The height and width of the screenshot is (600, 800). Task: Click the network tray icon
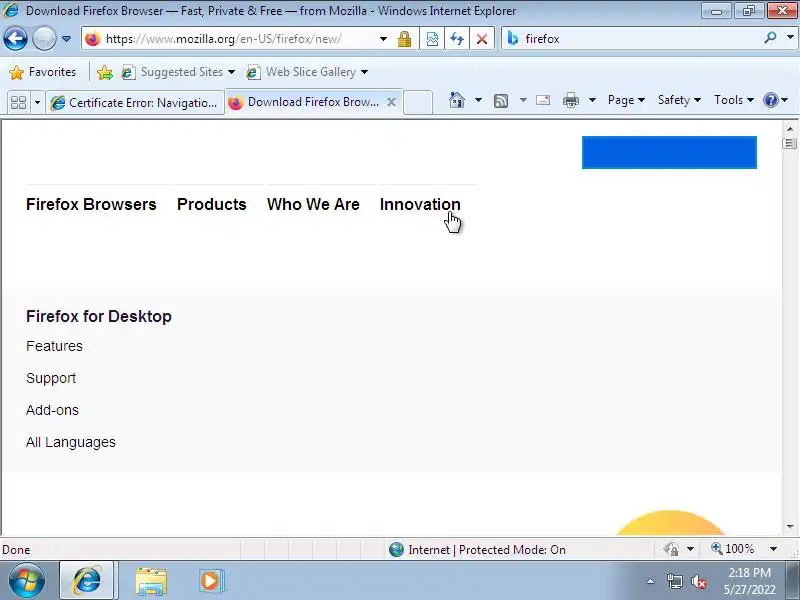point(674,581)
